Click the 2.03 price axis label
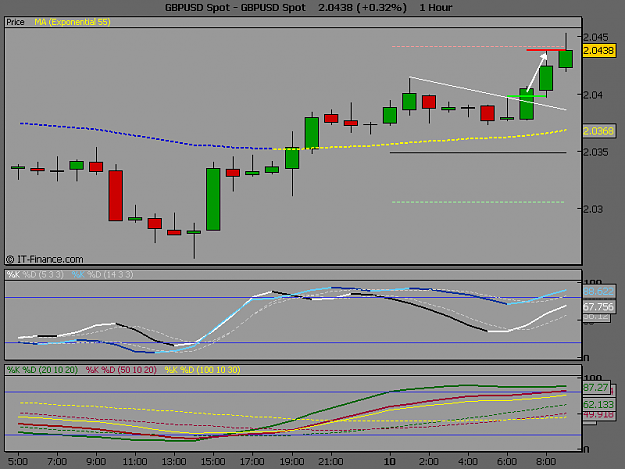This screenshot has height=469, width=625. [x=593, y=209]
